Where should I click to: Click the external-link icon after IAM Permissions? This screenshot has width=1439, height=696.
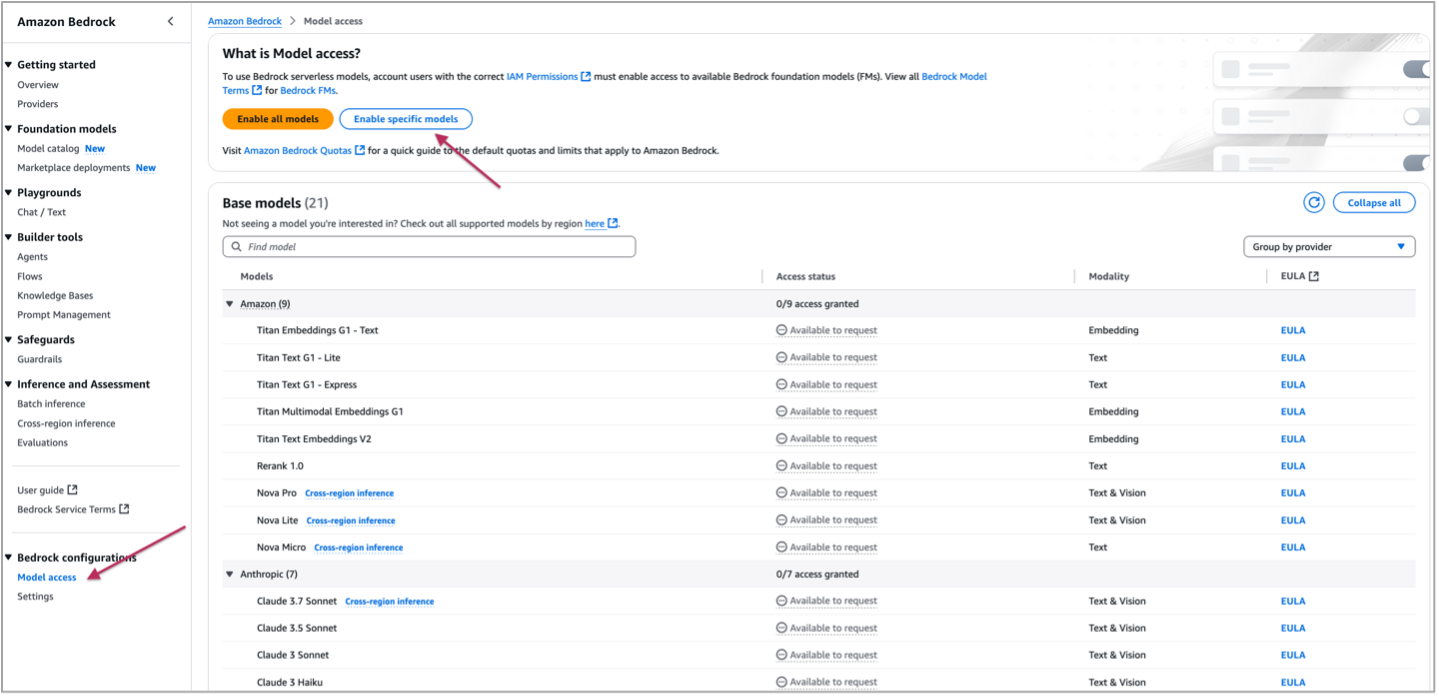[x=586, y=77]
